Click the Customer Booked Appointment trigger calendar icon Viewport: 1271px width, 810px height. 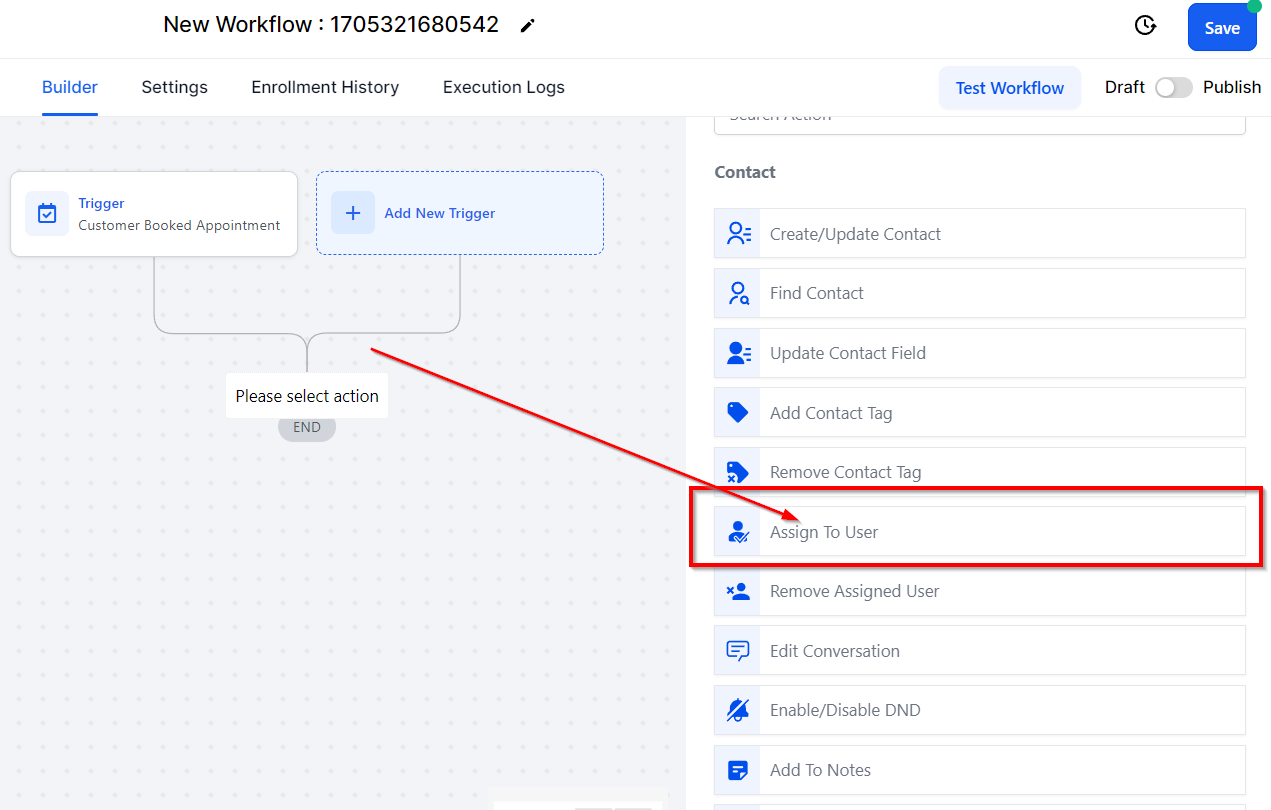tap(47, 213)
